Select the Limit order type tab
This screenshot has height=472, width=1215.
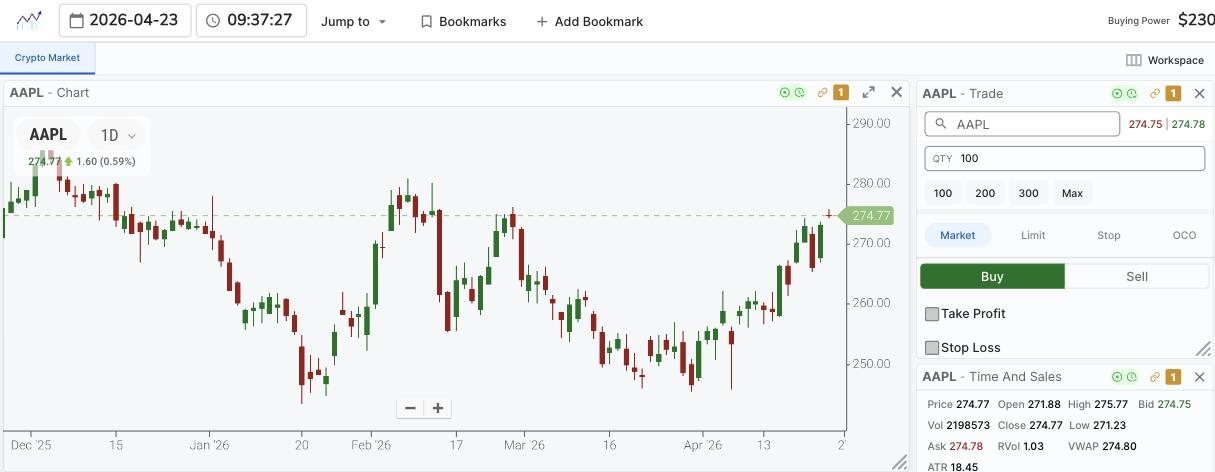tap(1033, 235)
